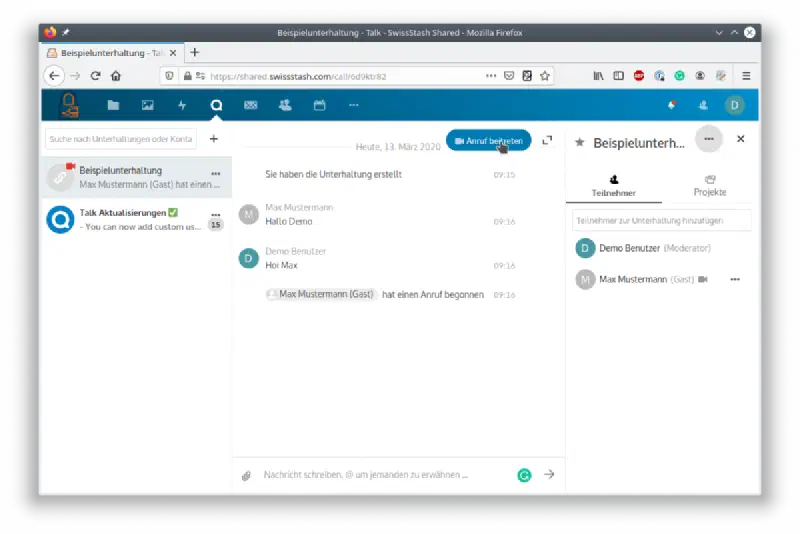The height and width of the screenshot is (534, 800).
Task: Open page actions ellipsis in URL bar
Action: (491, 75)
